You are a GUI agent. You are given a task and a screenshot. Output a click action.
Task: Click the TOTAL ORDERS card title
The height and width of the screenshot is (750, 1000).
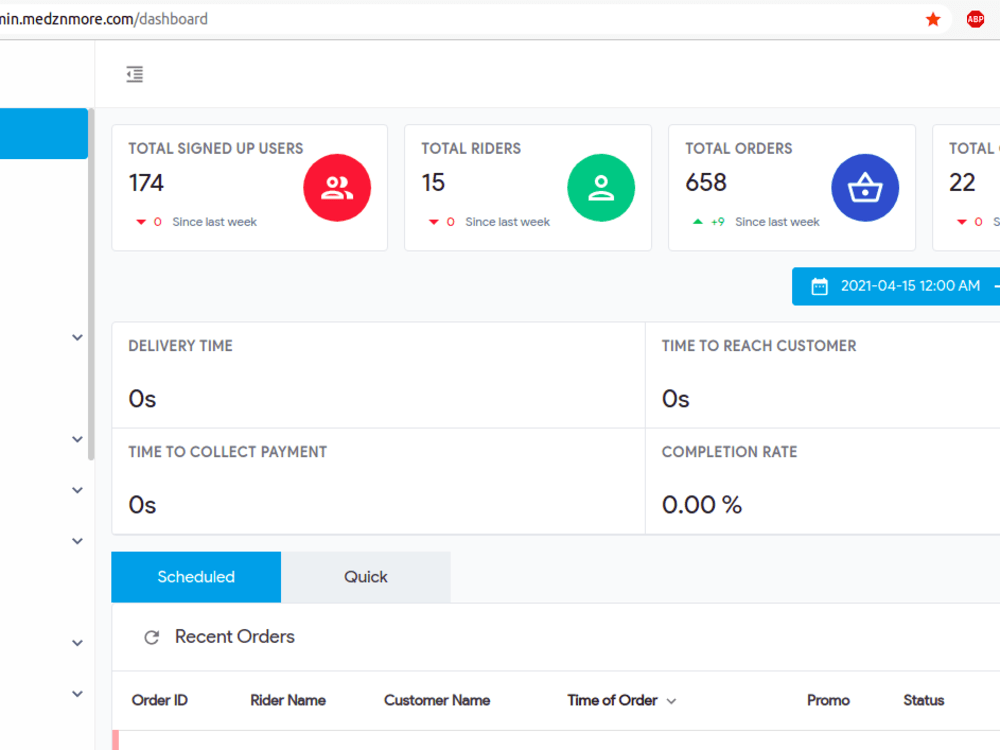[739, 149]
